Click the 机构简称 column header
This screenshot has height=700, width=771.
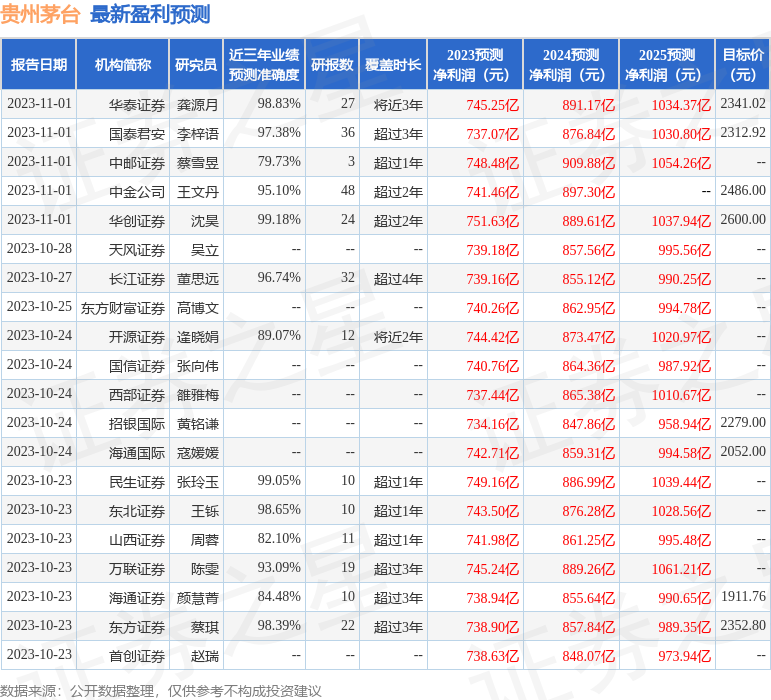click(x=123, y=64)
